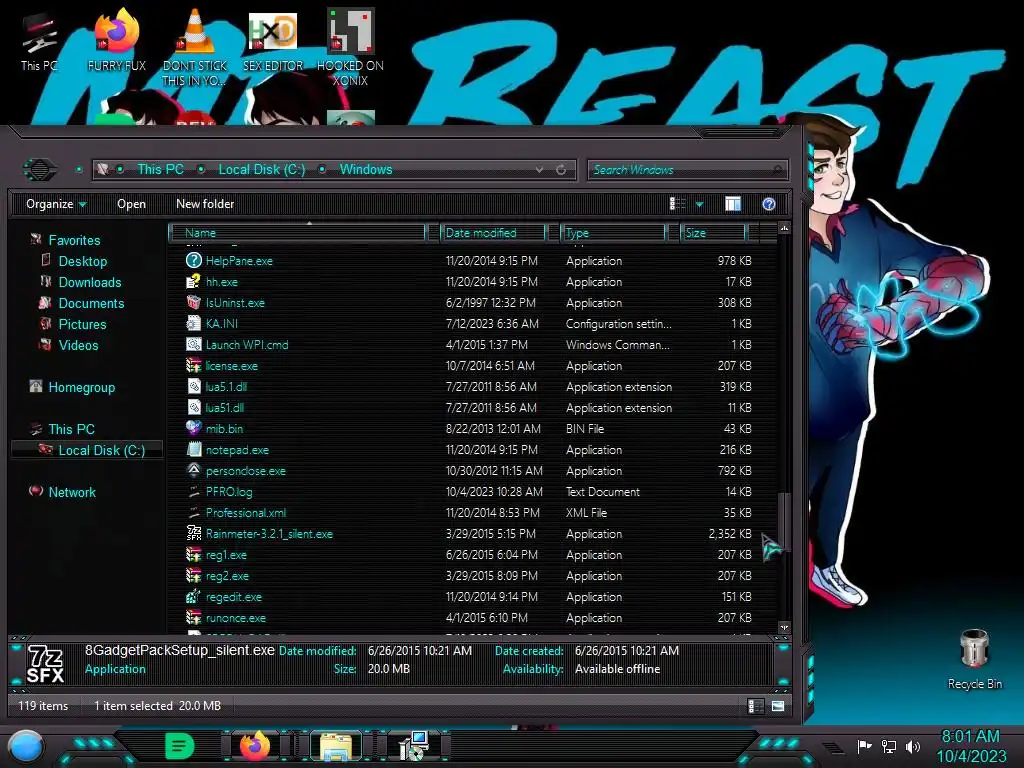Click the KA.INI file icon
This screenshot has width=1024, height=768.
(193, 323)
